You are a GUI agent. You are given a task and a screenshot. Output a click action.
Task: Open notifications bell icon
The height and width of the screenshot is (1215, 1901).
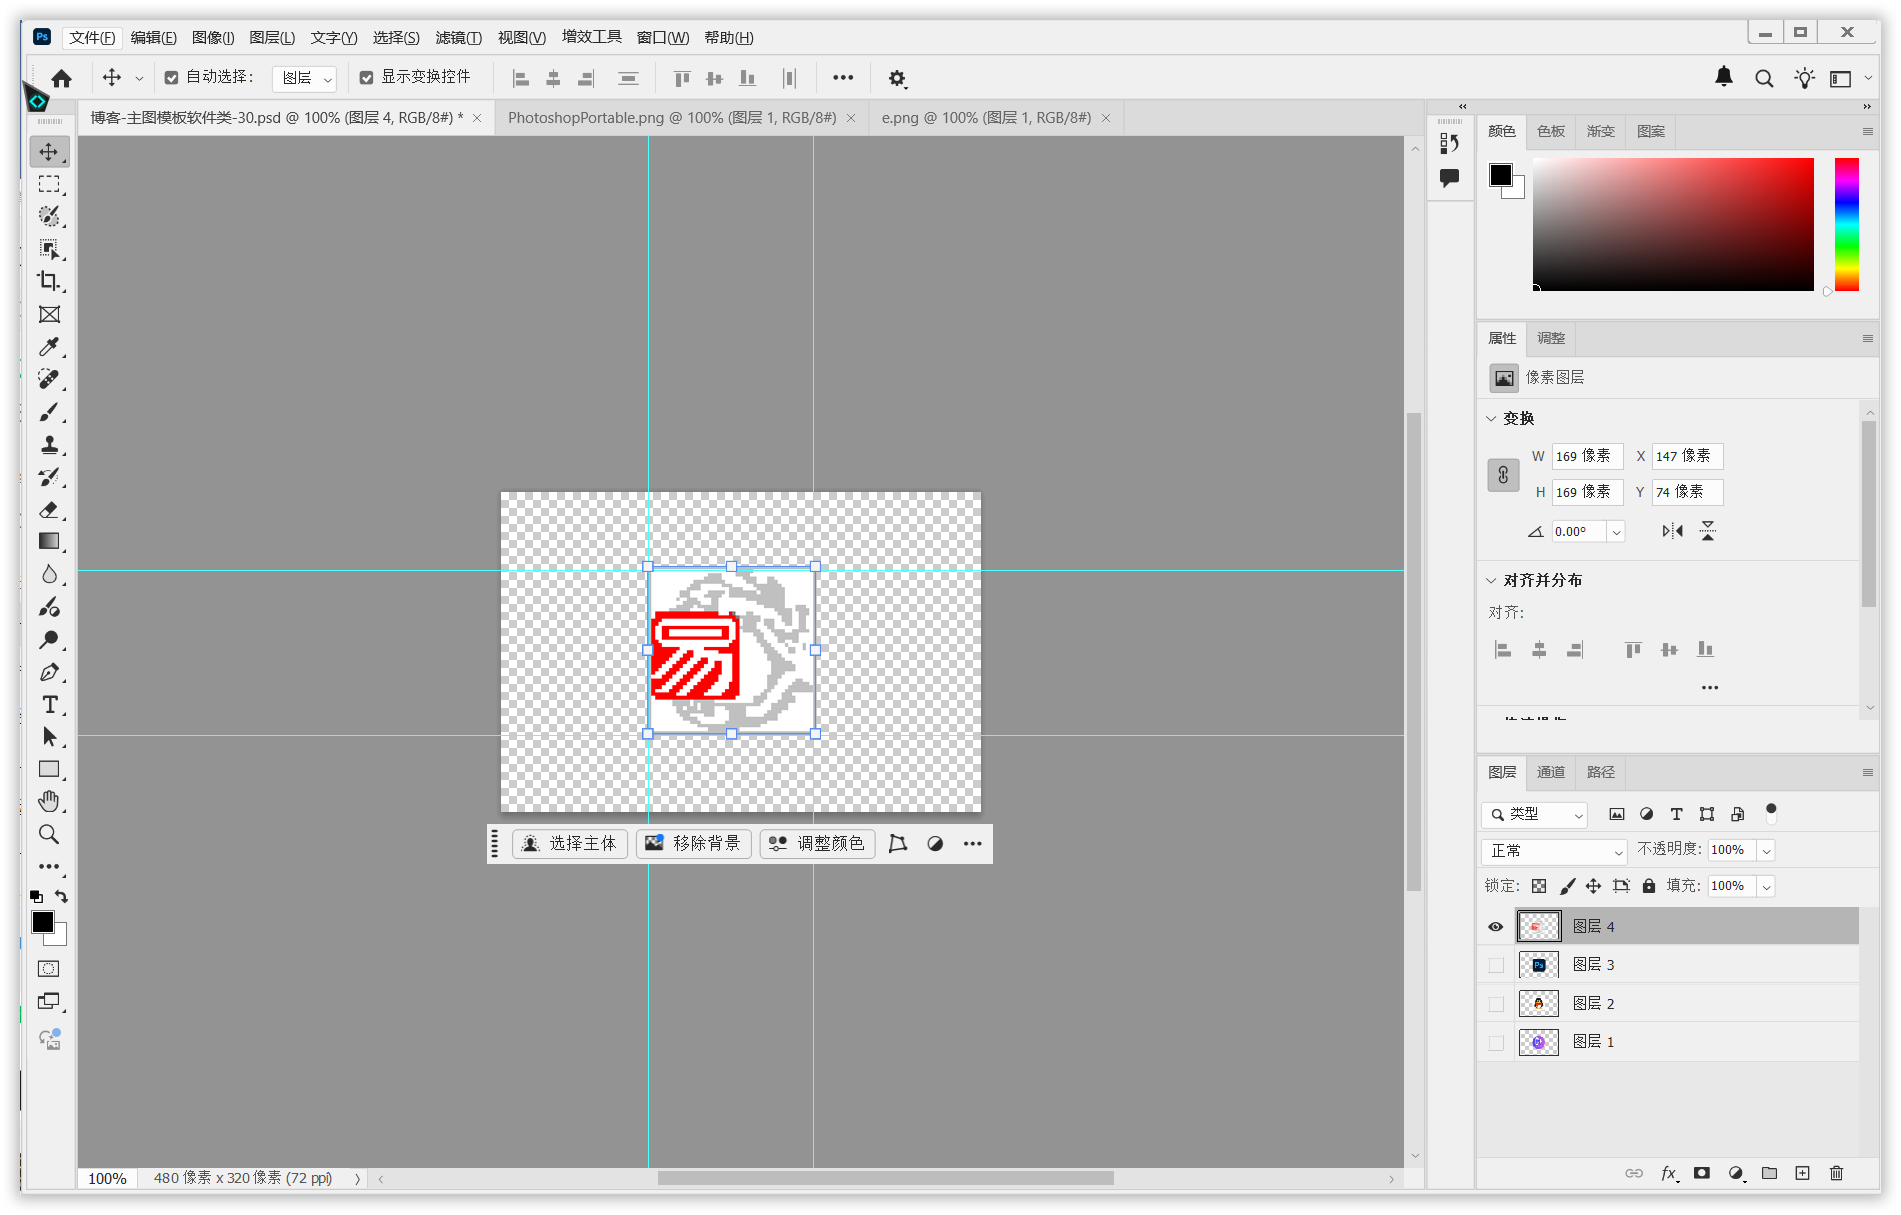(x=1724, y=77)
